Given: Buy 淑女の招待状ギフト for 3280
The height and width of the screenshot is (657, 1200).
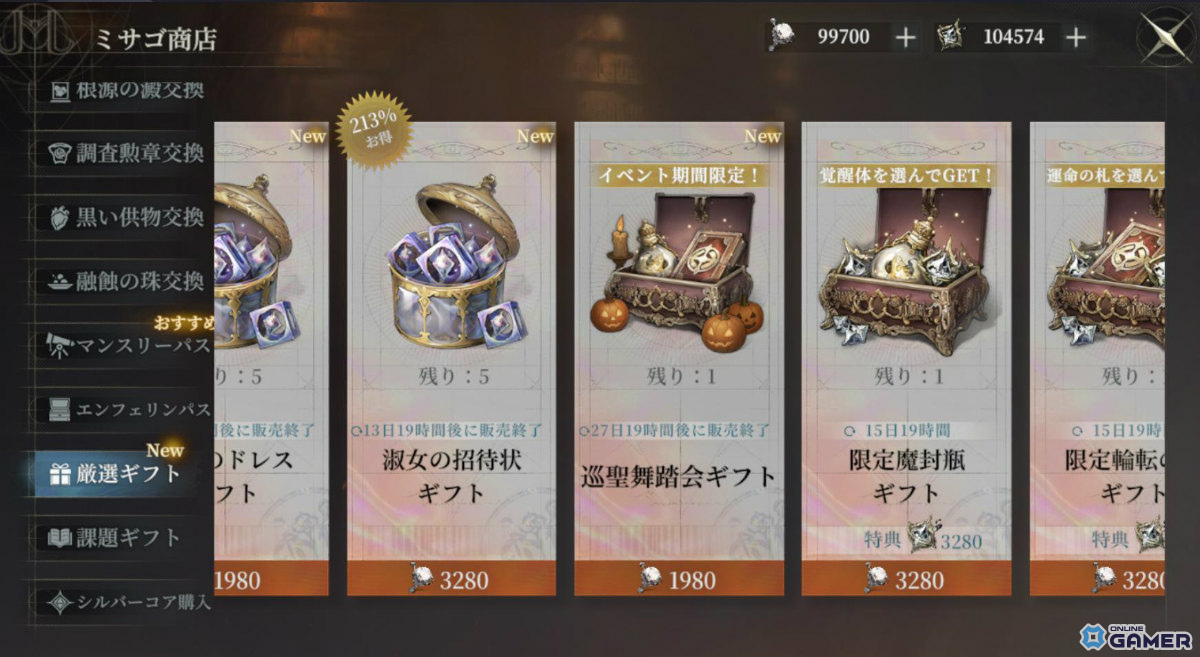Looking at the screenshot, I should point(451,579).
